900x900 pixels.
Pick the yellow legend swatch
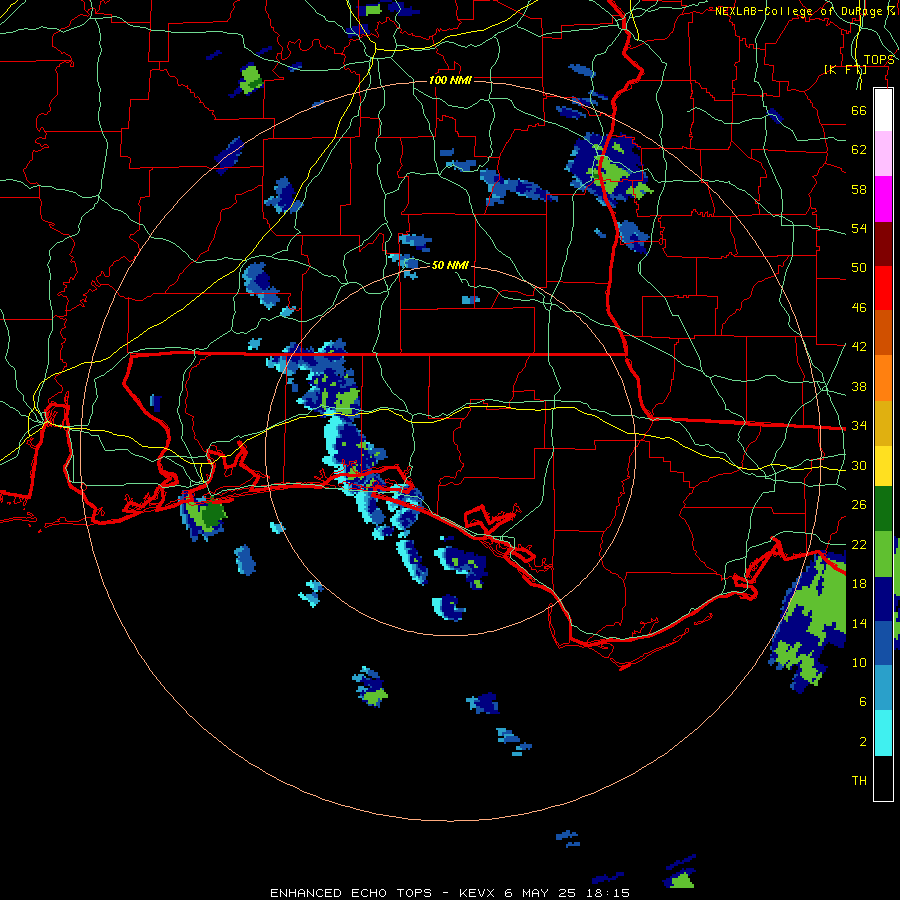coord(883,465)
